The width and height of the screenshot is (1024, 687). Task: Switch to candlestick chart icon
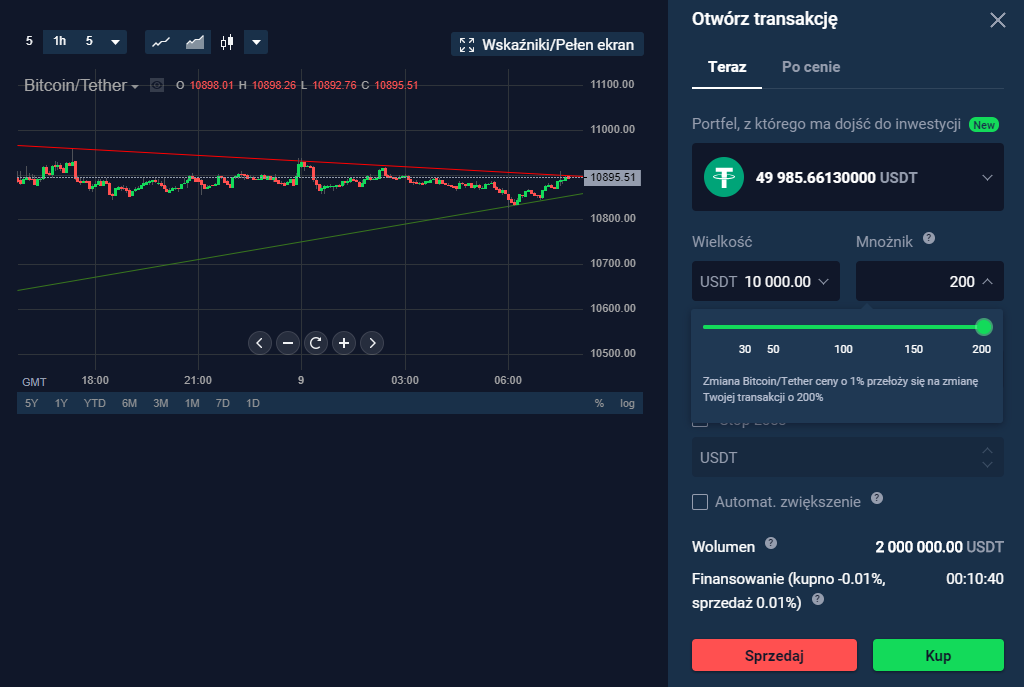pos(228,42)
